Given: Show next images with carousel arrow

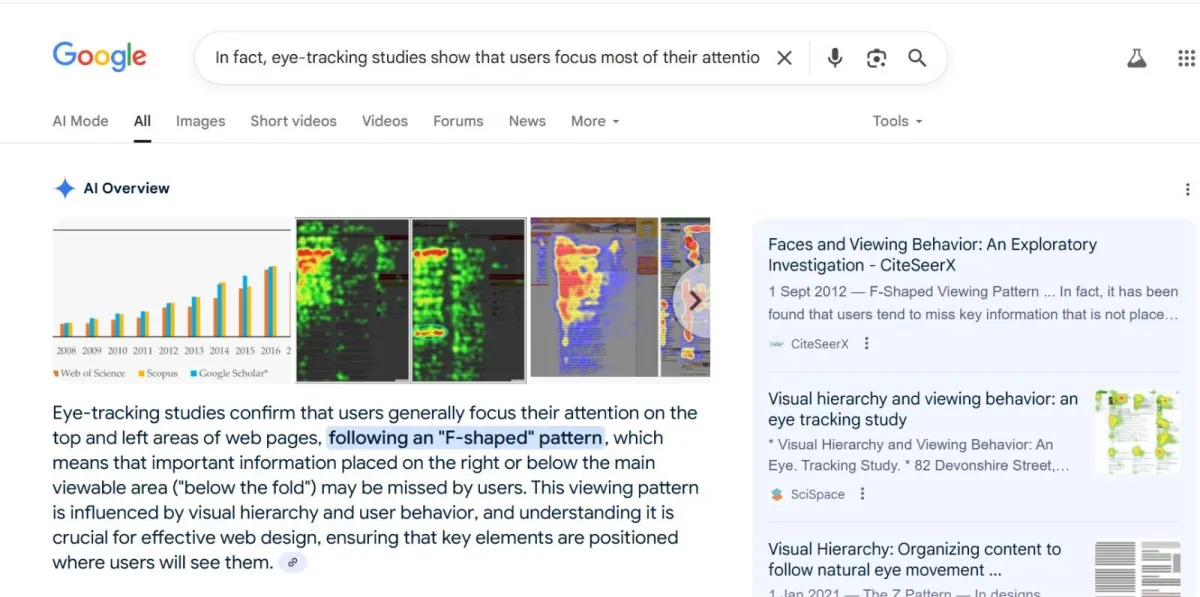Looking at the screenshot, I should point(695,300).
